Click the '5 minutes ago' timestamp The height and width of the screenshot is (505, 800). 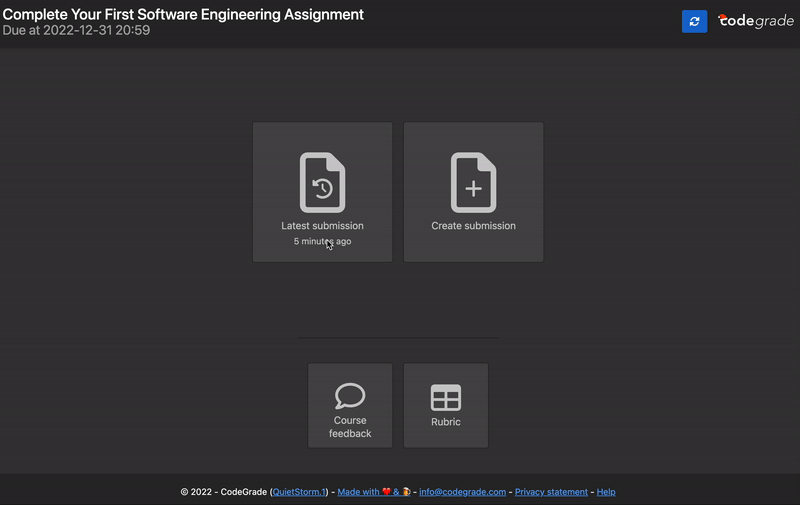tap(322, 241)
